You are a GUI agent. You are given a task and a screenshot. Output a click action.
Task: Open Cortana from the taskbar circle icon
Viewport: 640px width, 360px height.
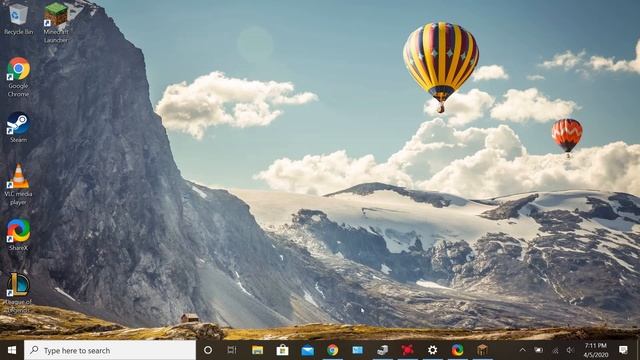(x=208, y=350)
